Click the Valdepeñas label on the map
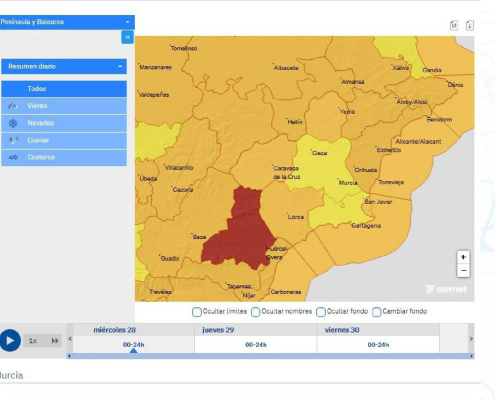Image resolution: width=495 pixels, height=400 pixels. coord(154,95)
